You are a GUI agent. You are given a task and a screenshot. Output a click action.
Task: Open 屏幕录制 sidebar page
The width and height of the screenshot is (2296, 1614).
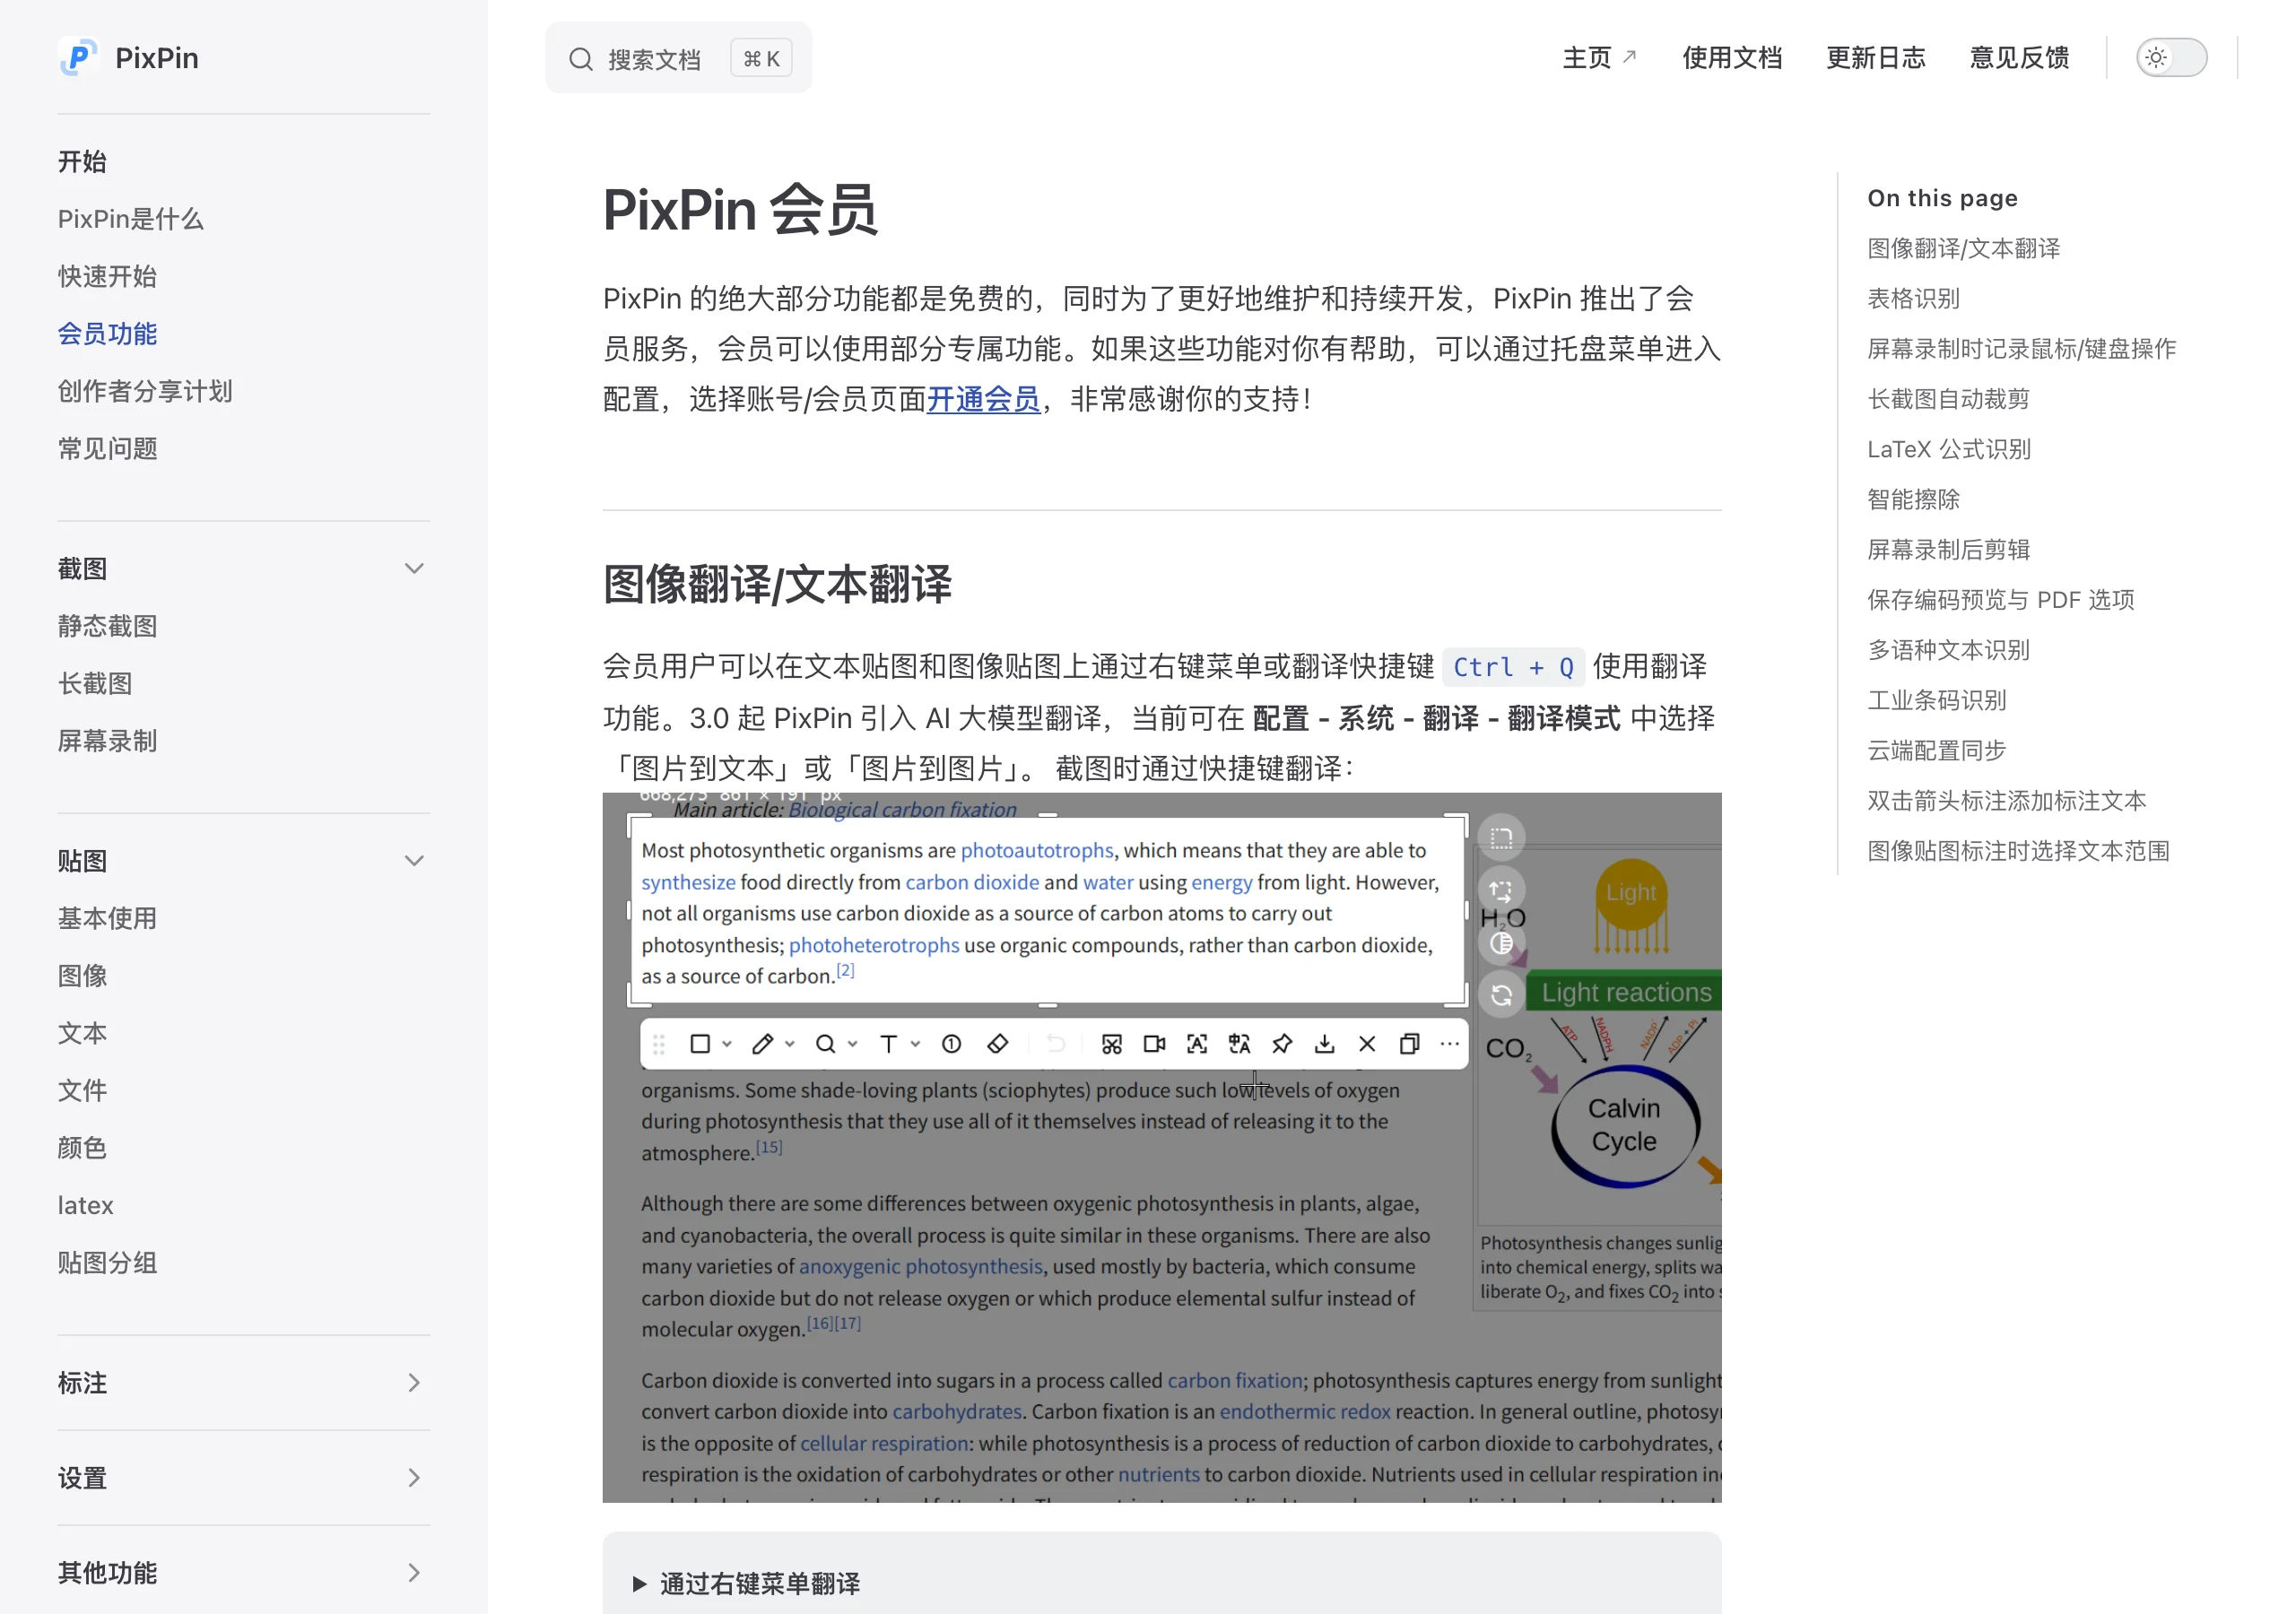point(107,741)
